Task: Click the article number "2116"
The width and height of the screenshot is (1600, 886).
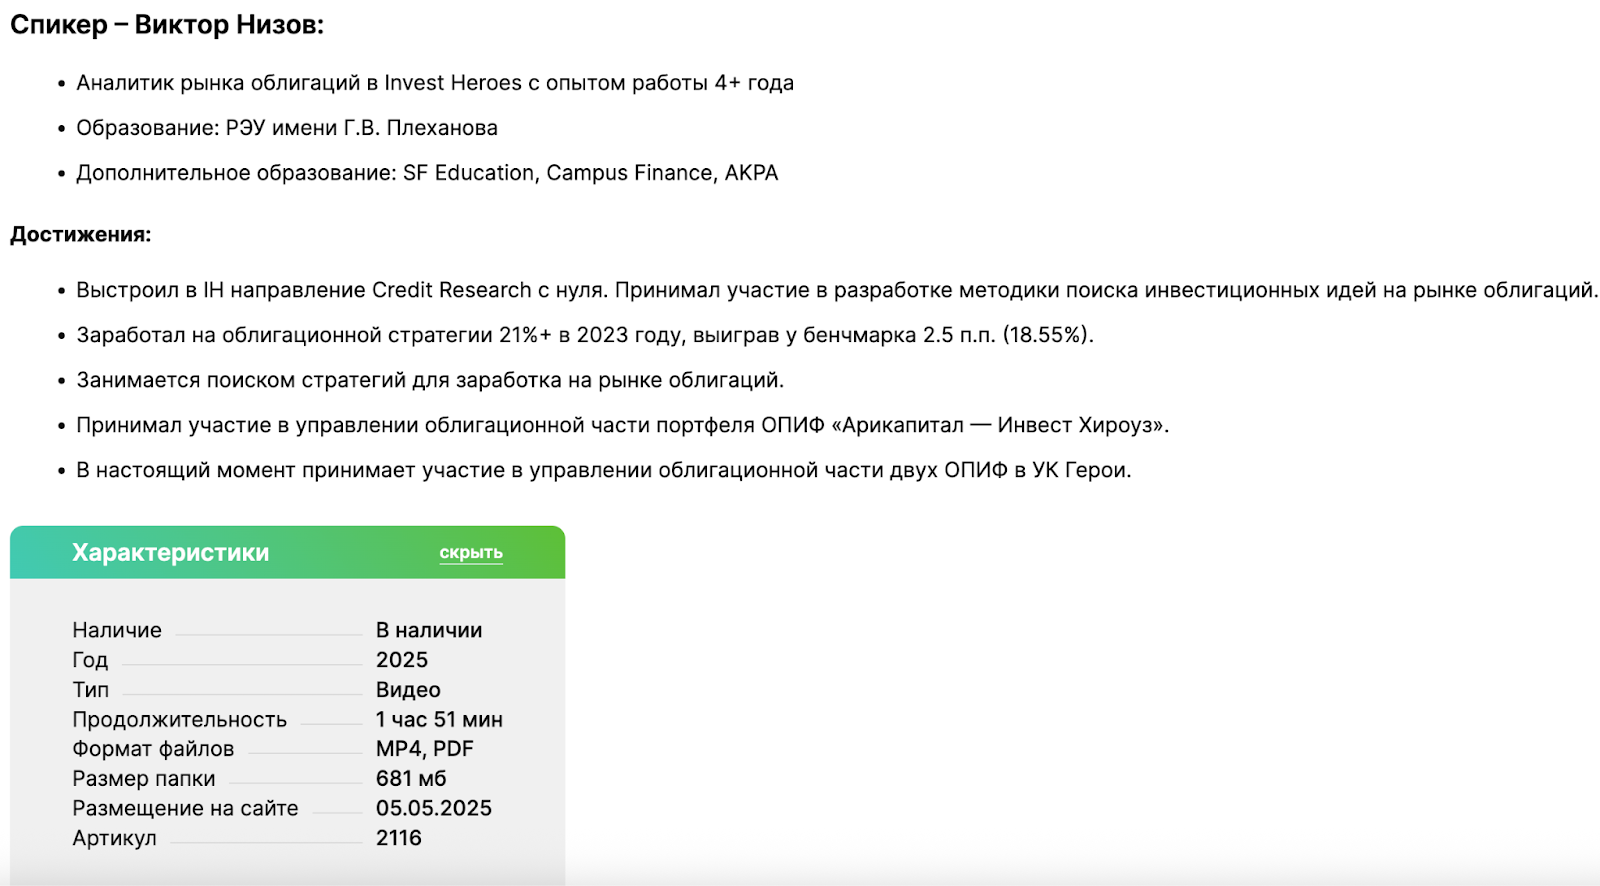Action: click(x=399, y=838)
